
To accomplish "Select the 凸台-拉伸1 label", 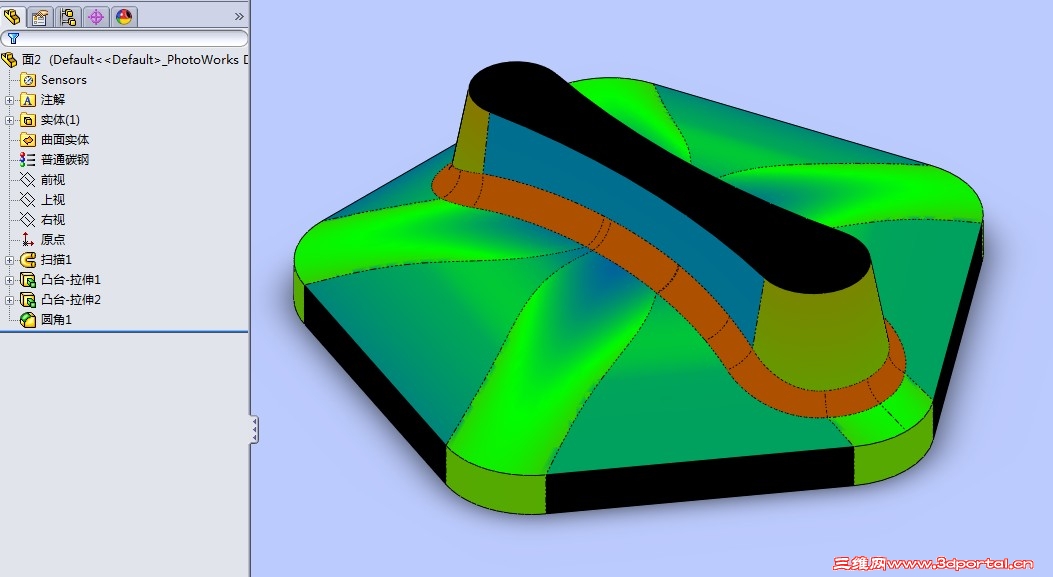I will 71,279.
